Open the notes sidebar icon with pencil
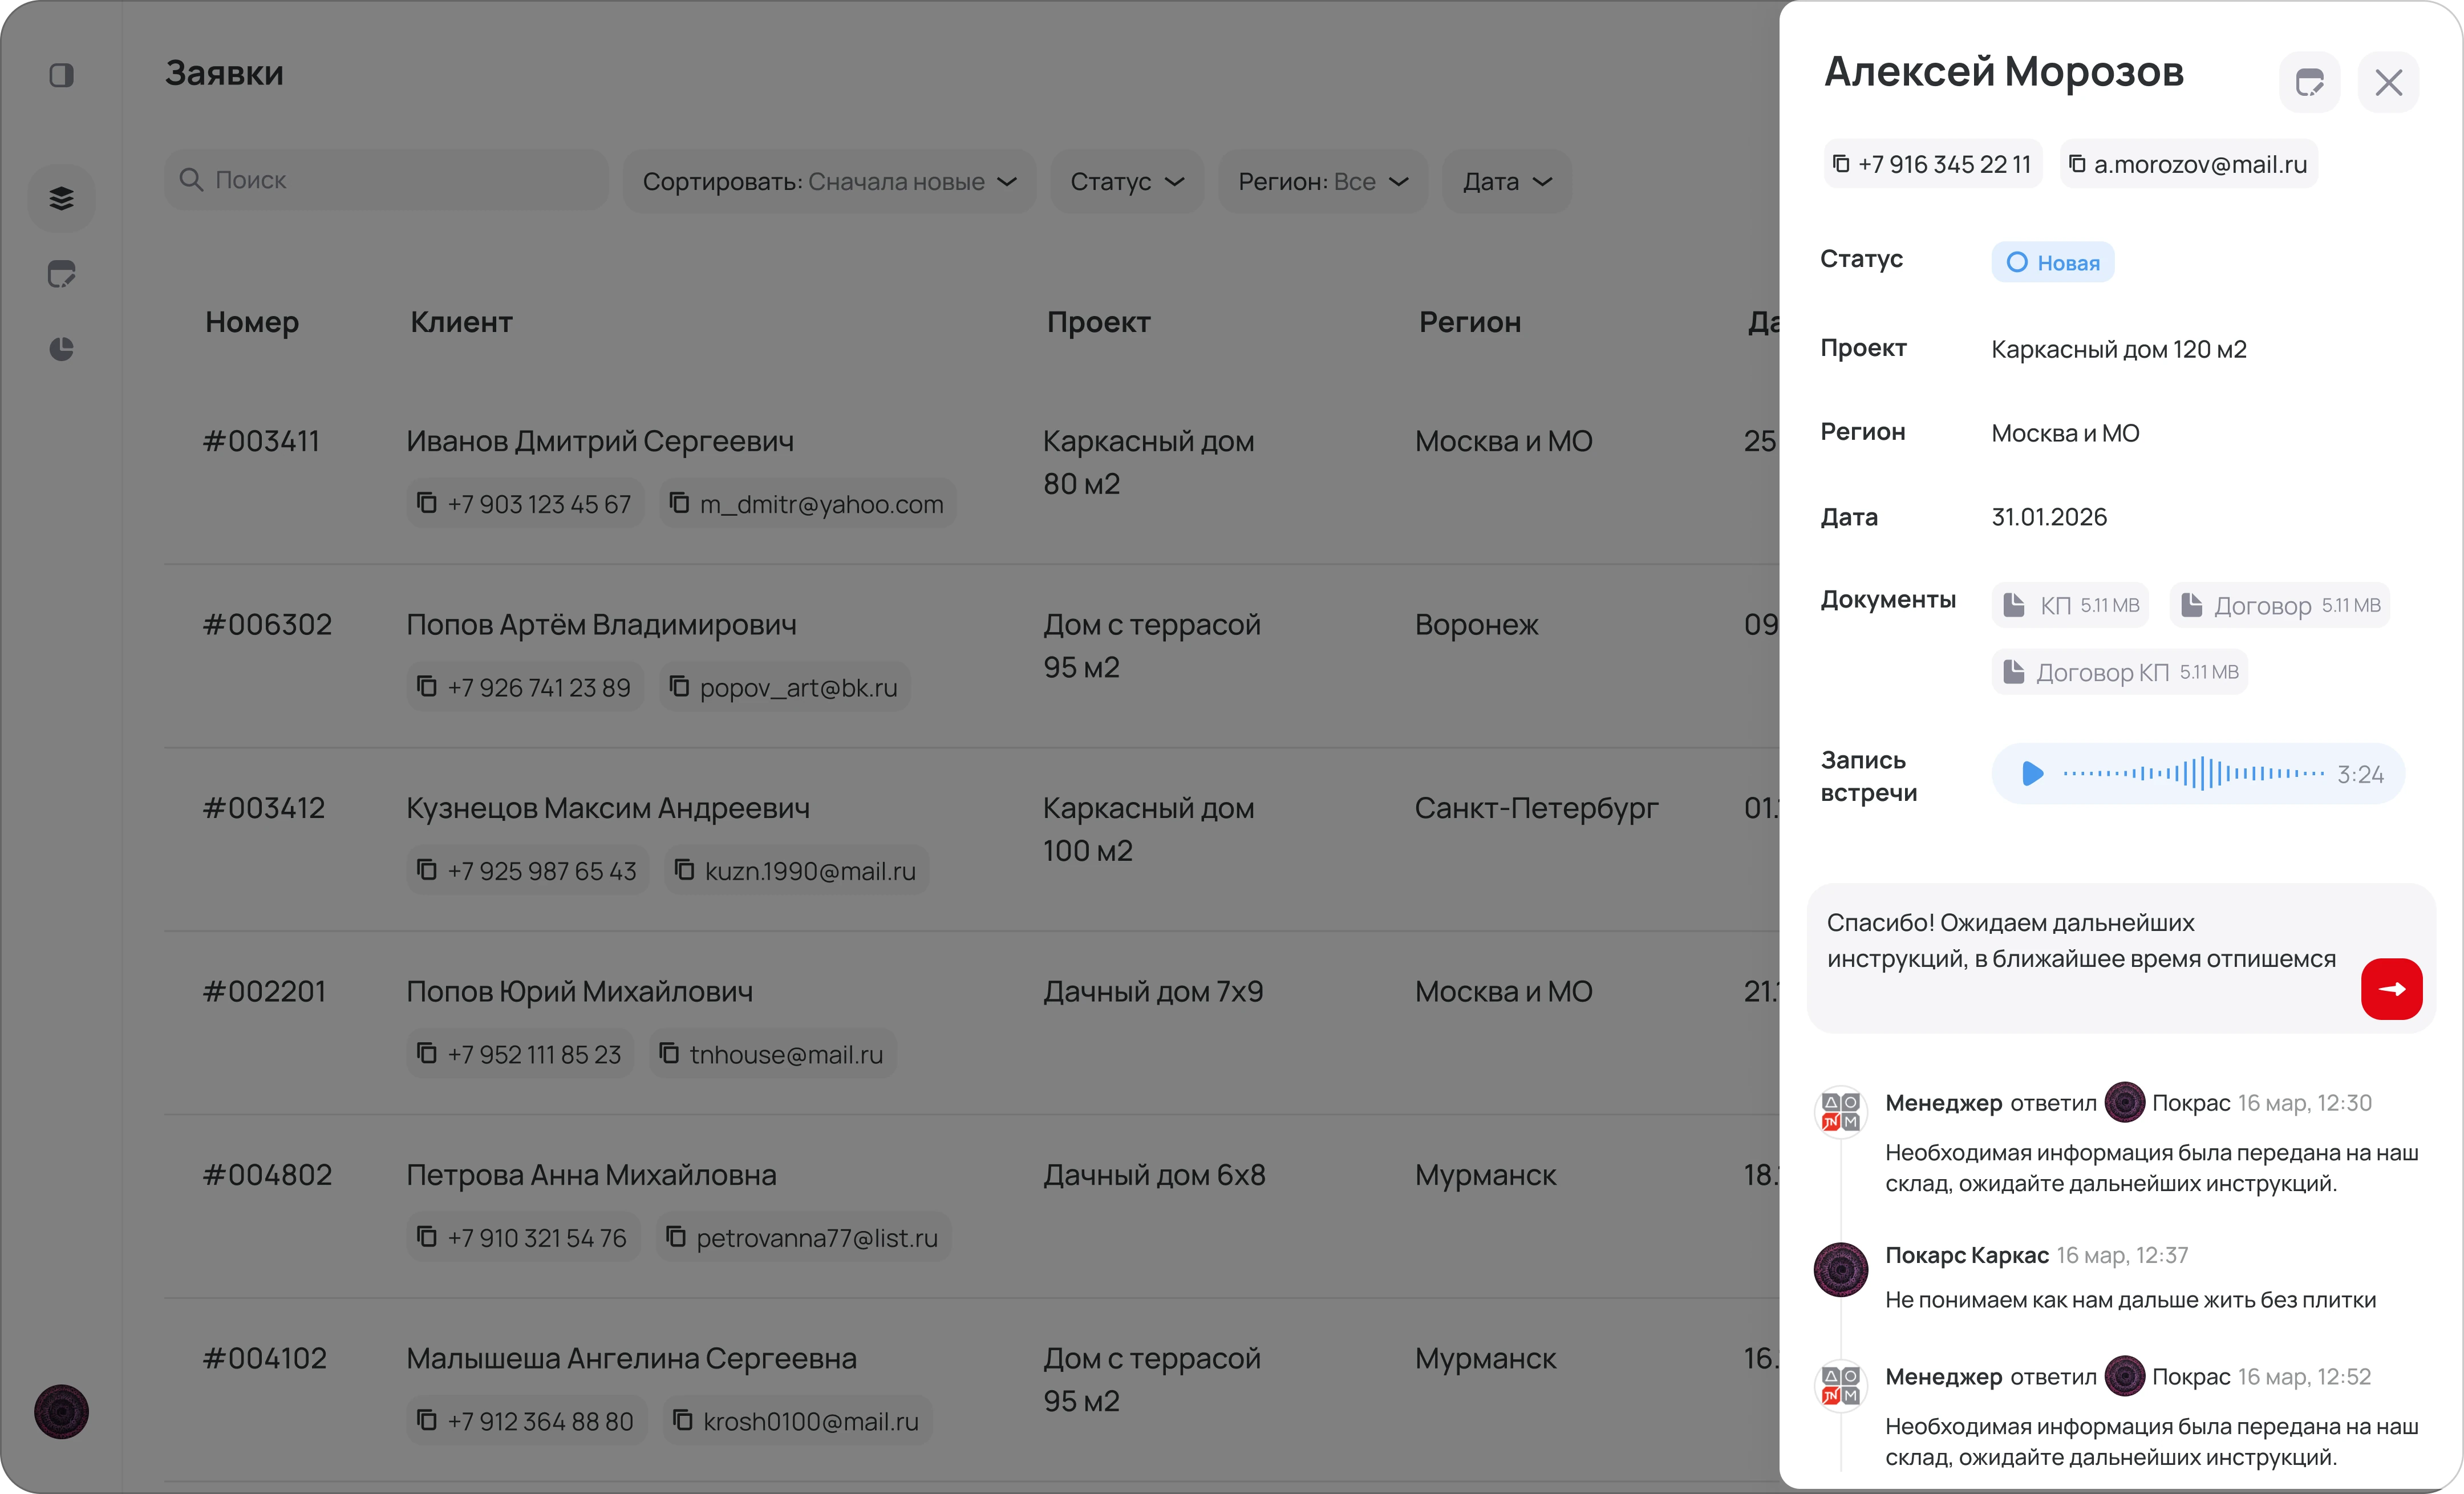 (62, 274)
